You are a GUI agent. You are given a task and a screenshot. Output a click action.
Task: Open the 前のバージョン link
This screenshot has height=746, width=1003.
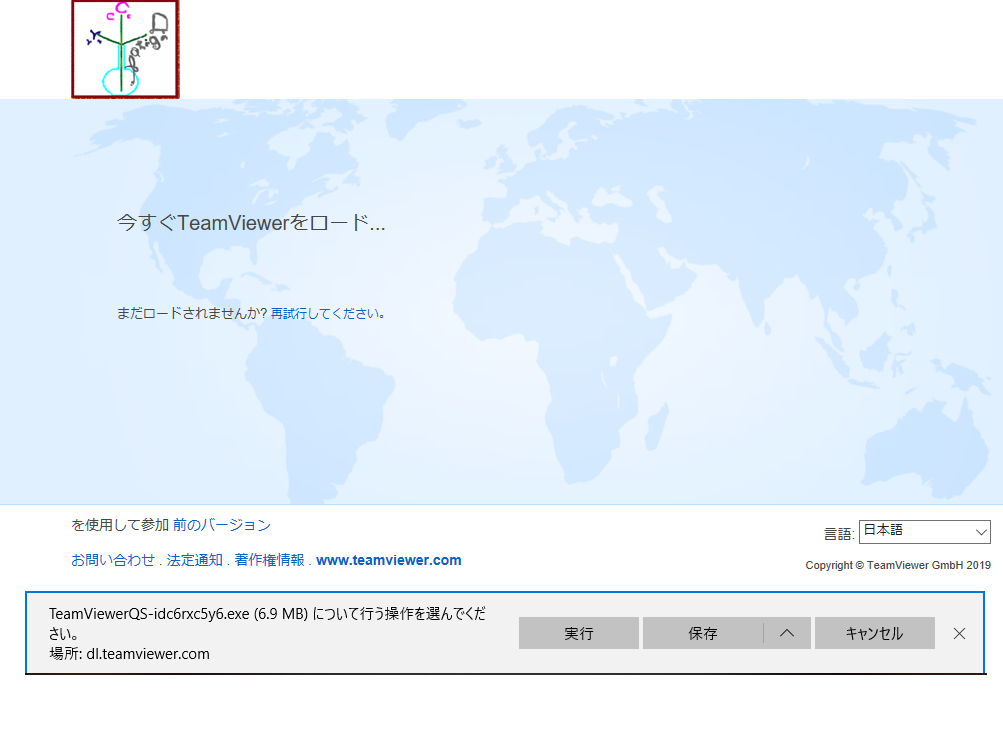(x=222, y=525)
